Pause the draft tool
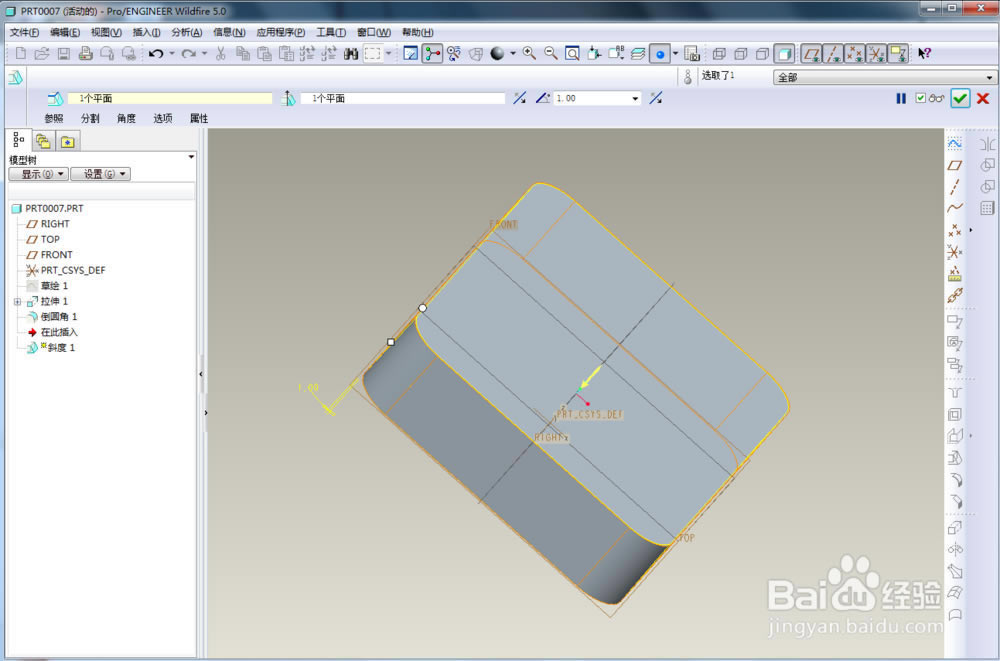Viewport: 1000px width, 661px height. (901, 98)
